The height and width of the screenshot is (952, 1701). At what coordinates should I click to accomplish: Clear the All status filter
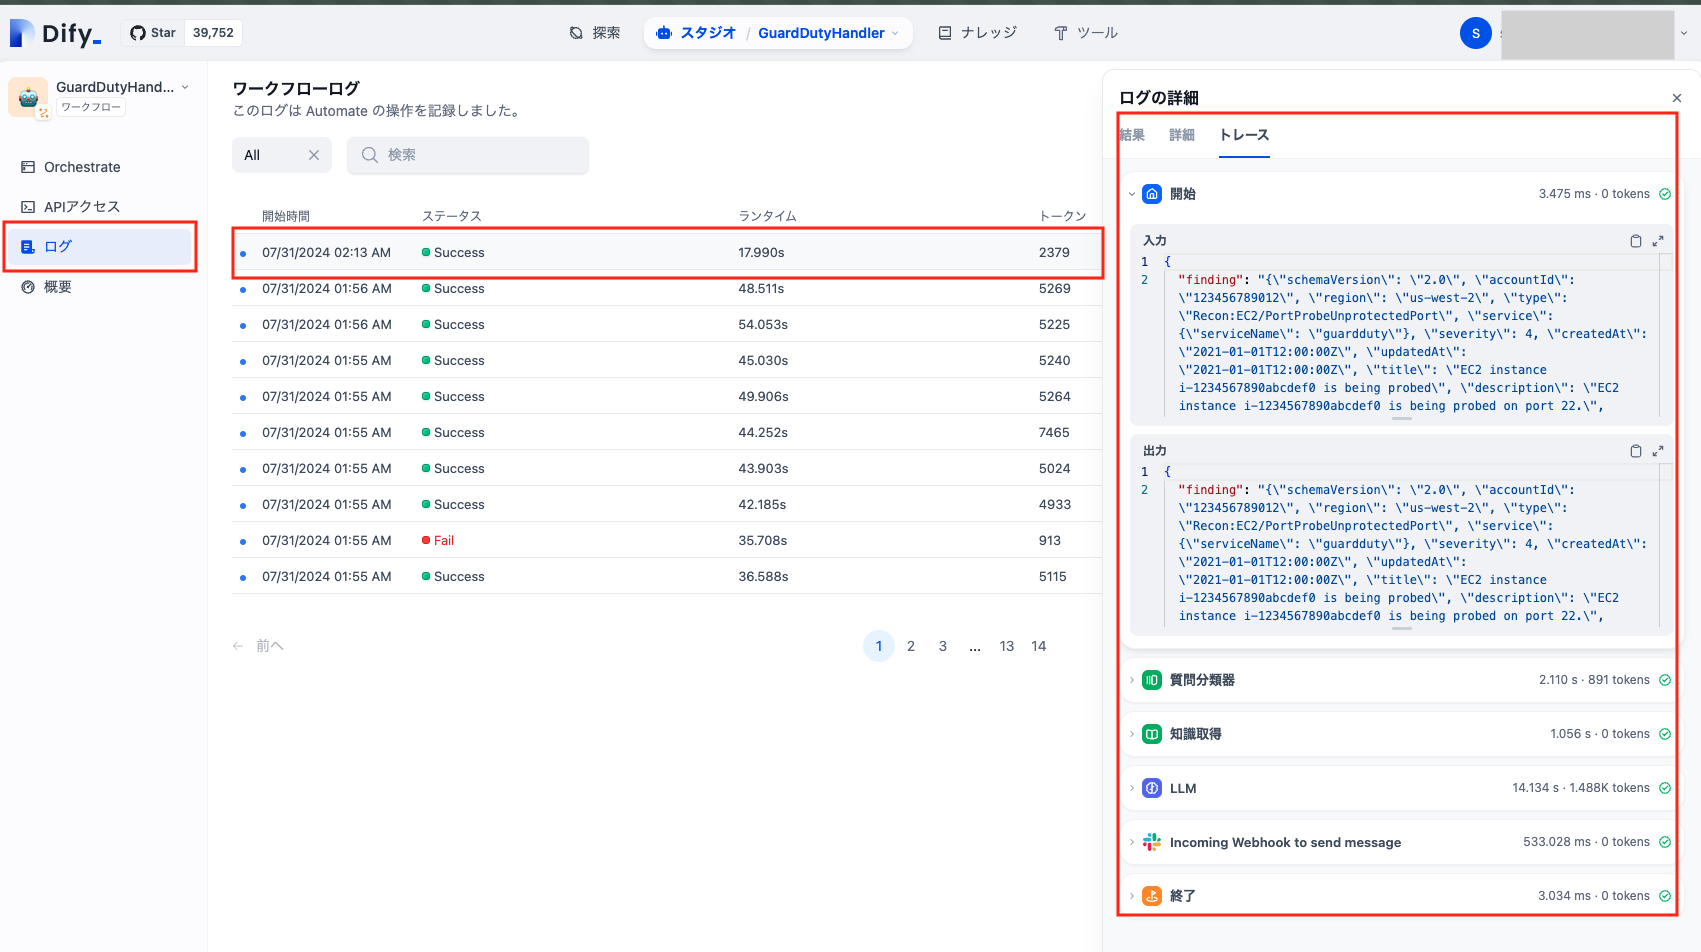[x=313, y=155]
